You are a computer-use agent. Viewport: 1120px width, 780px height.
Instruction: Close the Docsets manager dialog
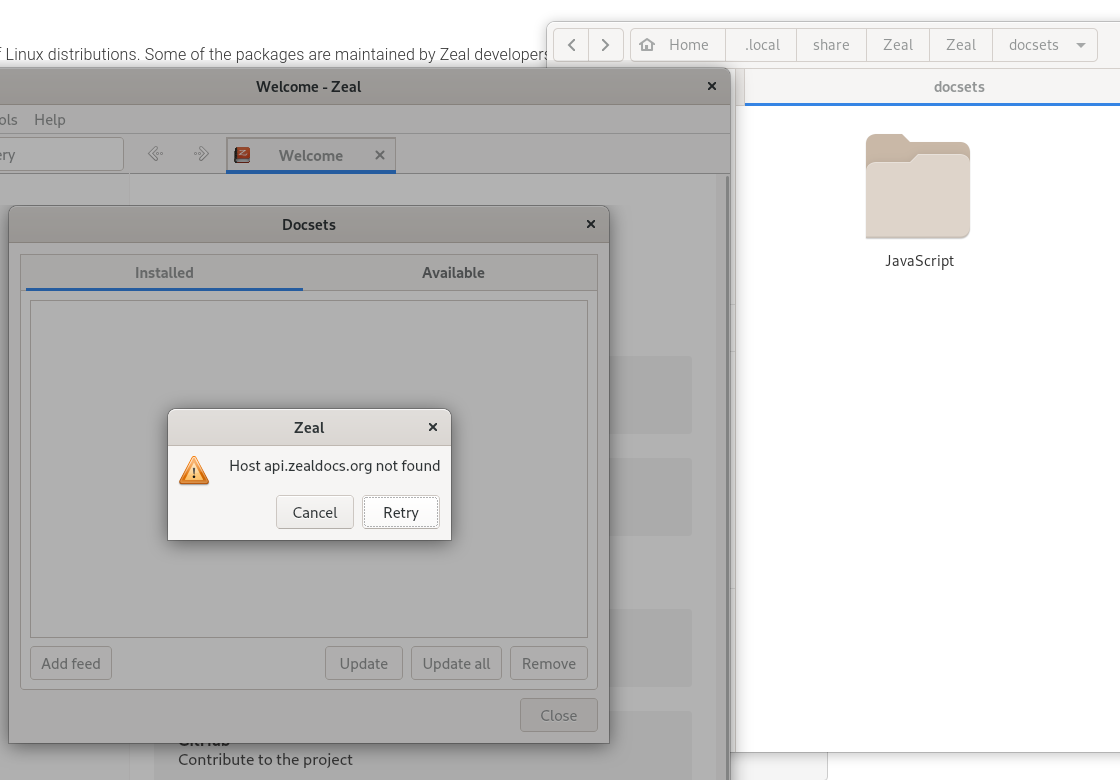point(558,715)
